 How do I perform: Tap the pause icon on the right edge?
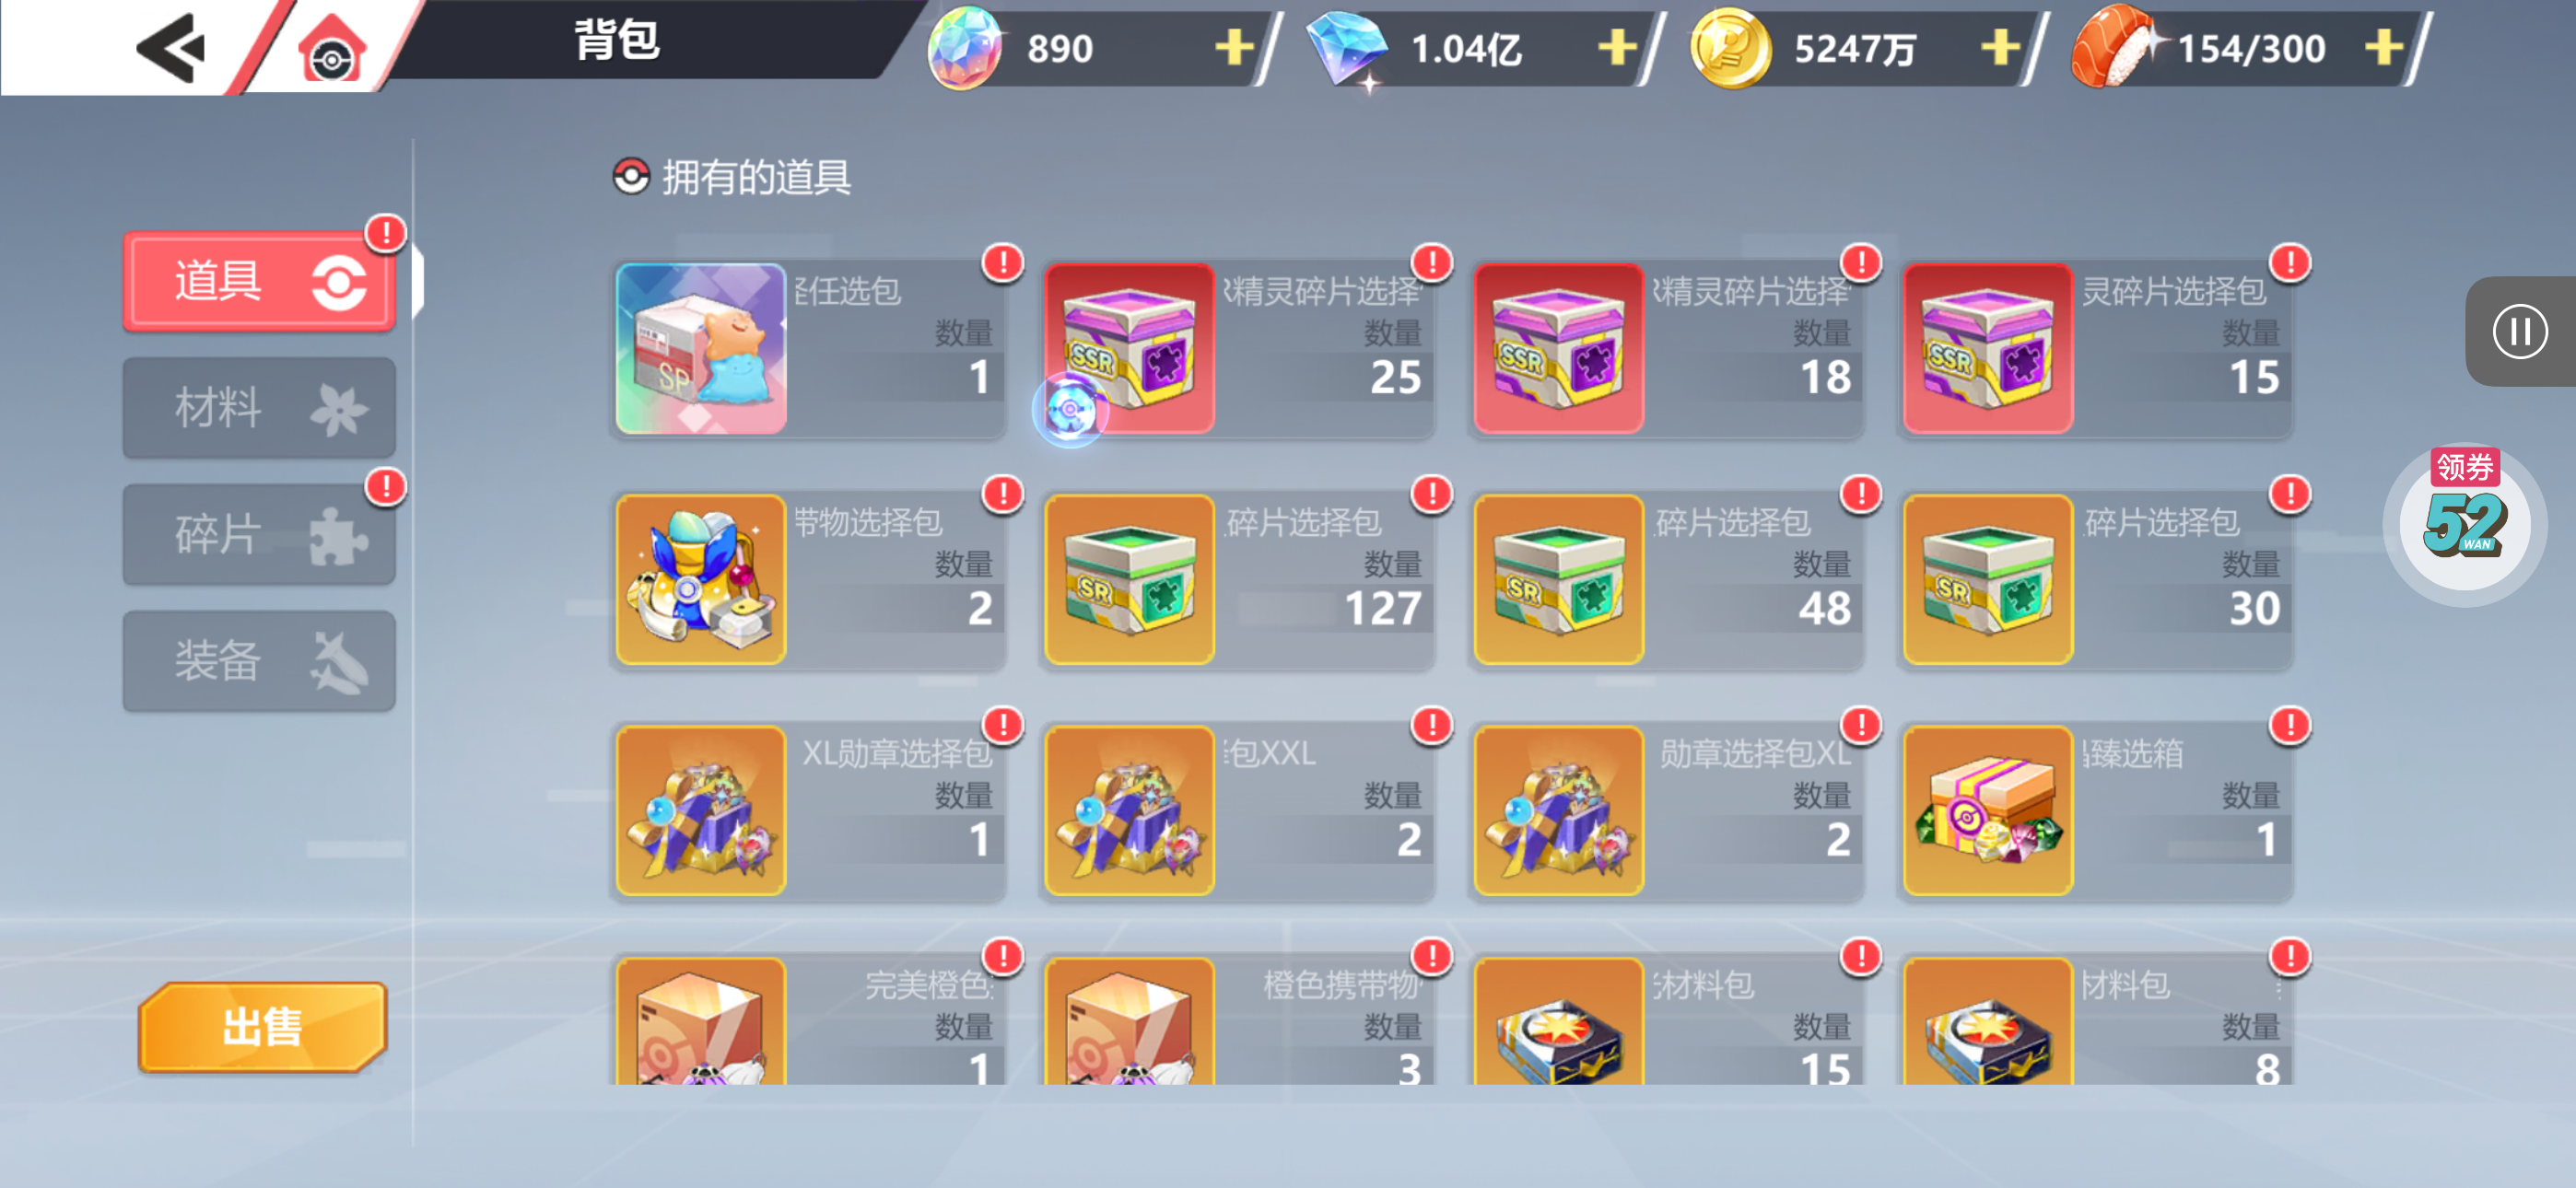pos(2519,331)
